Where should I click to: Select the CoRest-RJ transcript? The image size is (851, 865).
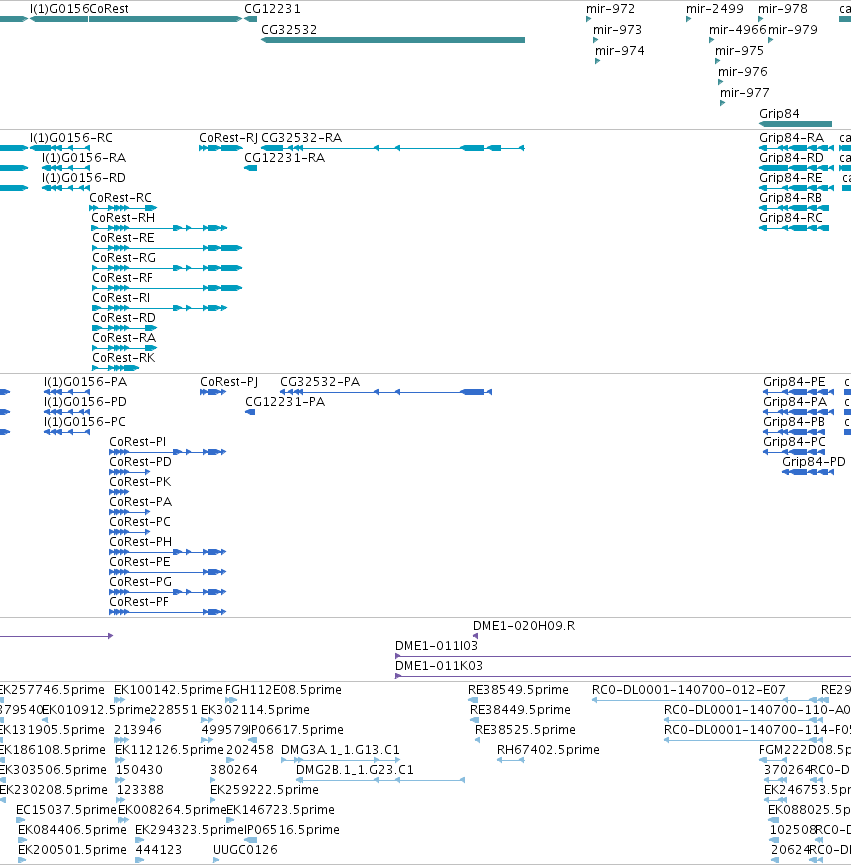click(x=221, y=148)
